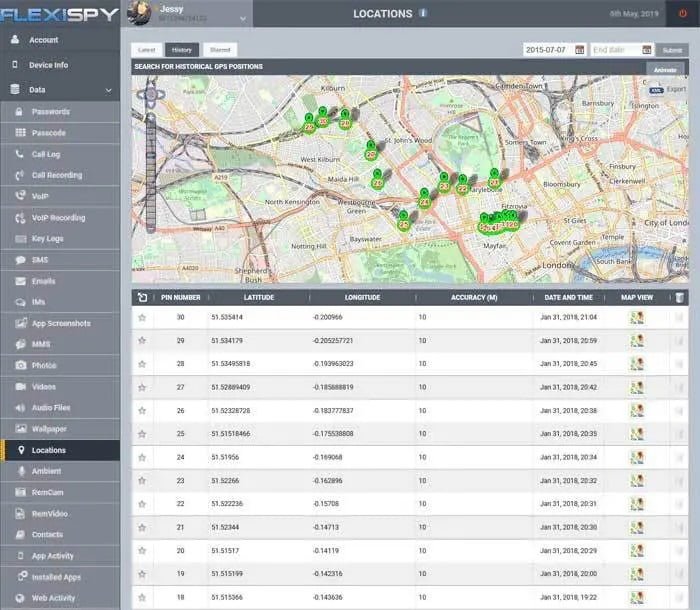Click the MMS icon in sidebar
The width and height of the screenshot is (700, 610).
coord(21,344)
